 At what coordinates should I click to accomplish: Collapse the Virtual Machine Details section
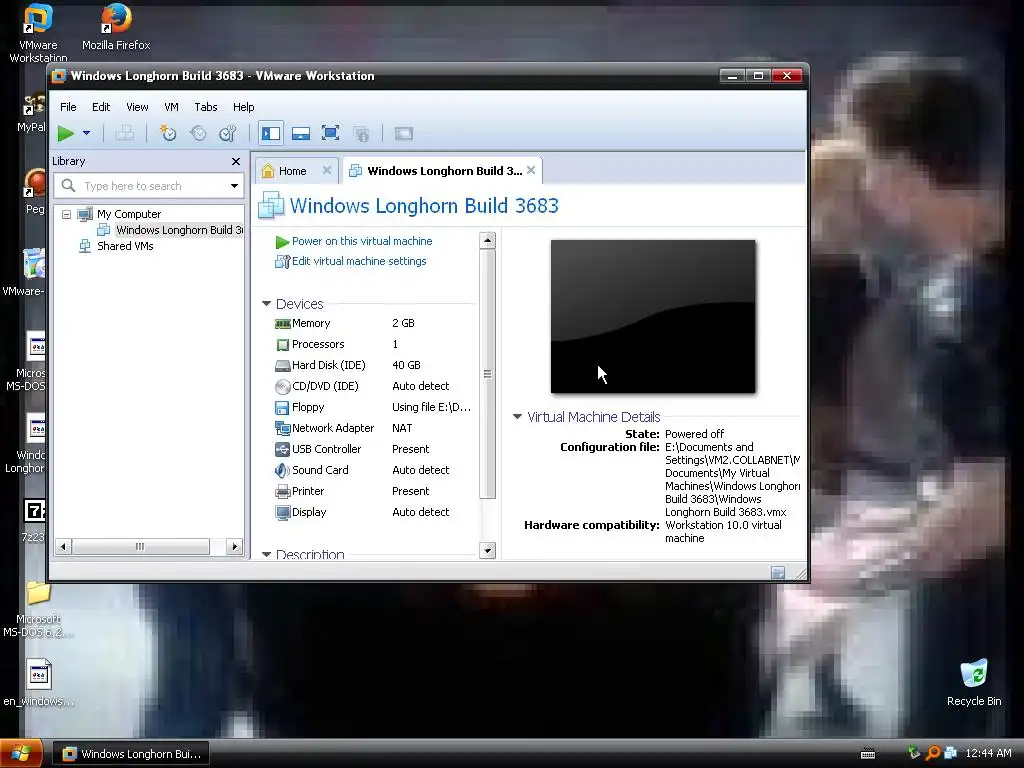517,417
